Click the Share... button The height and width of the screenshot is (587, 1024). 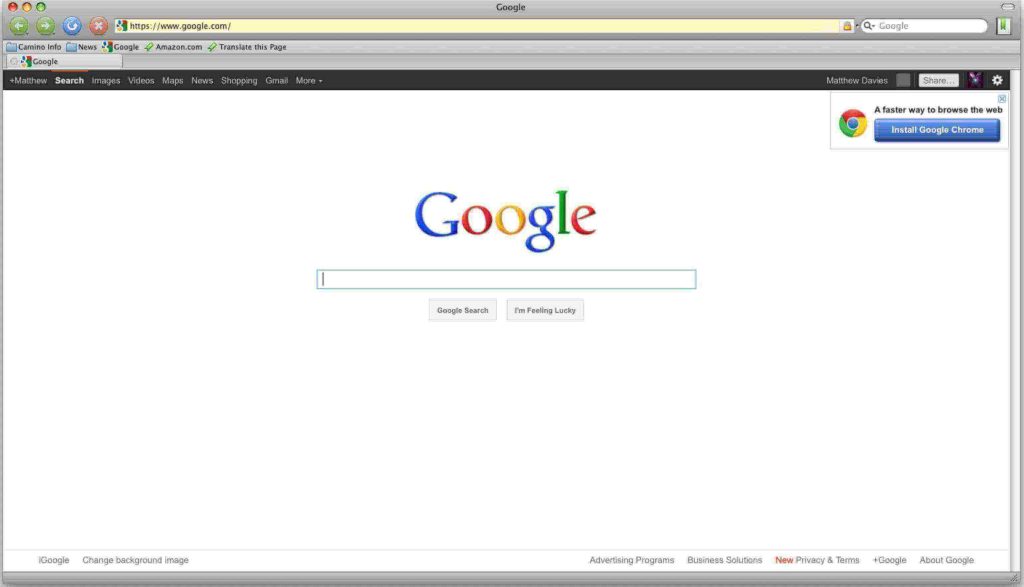click(x=938, y=80)
